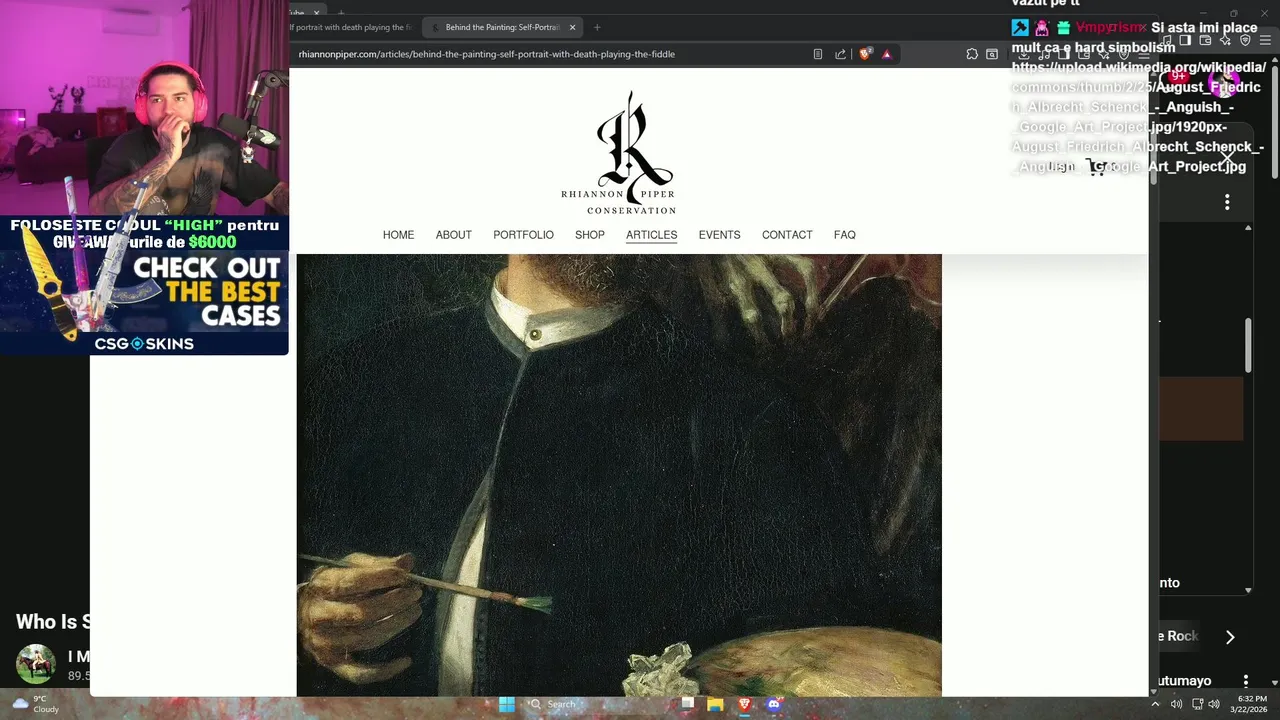Open the 9+ notifications badge
The height and width of the screenshot is (720, 1280).
pyautogui.click(x=1179, y=77)
